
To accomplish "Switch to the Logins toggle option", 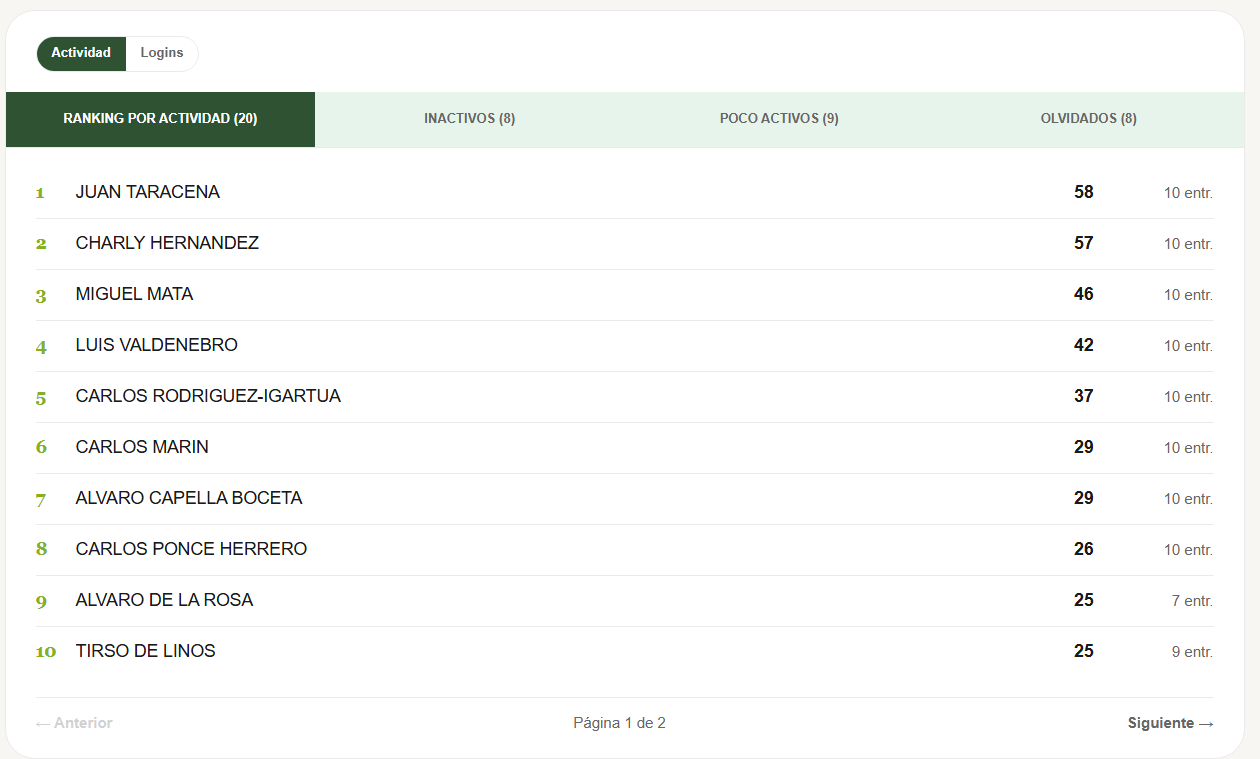I will point(162,53).
